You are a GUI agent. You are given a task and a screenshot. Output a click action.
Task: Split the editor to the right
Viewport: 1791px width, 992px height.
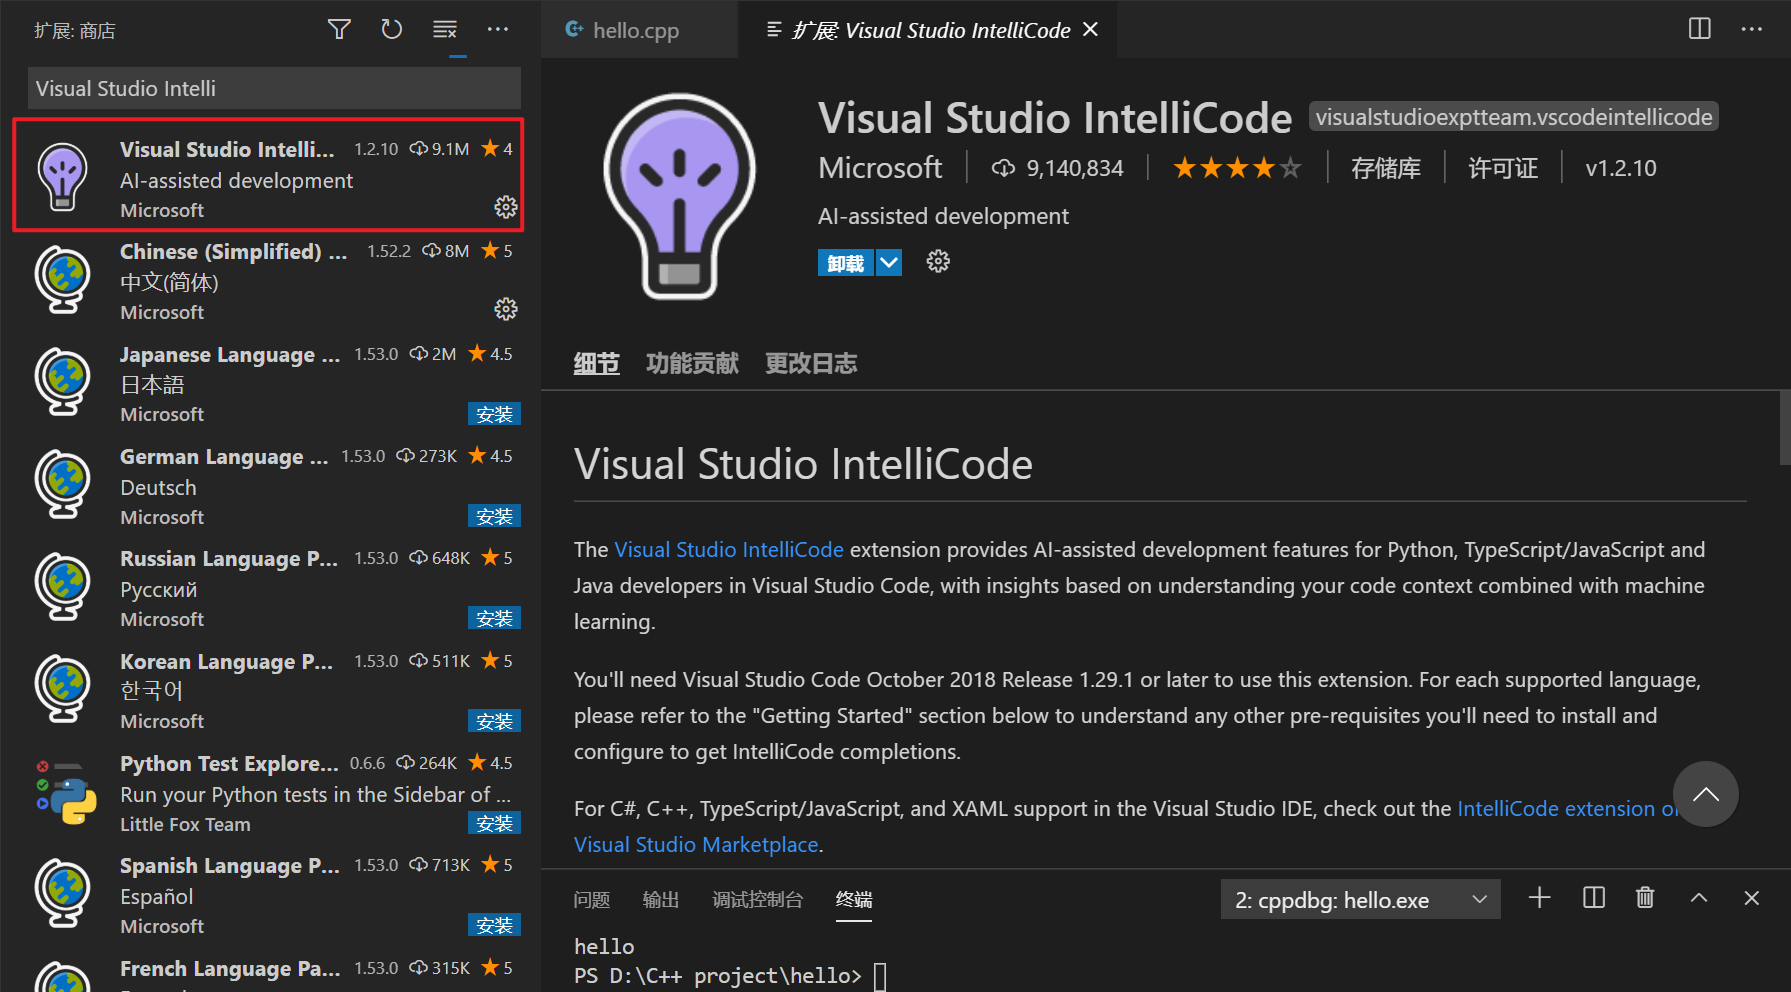click(x=1700, y=29)
